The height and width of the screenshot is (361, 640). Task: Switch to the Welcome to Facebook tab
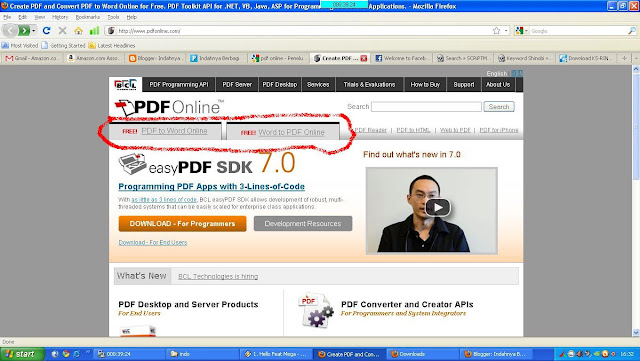point(402,58)
